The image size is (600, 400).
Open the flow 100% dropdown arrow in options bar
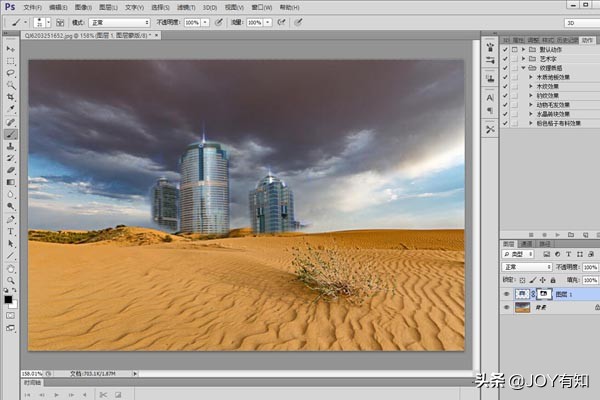click(268, 23)
